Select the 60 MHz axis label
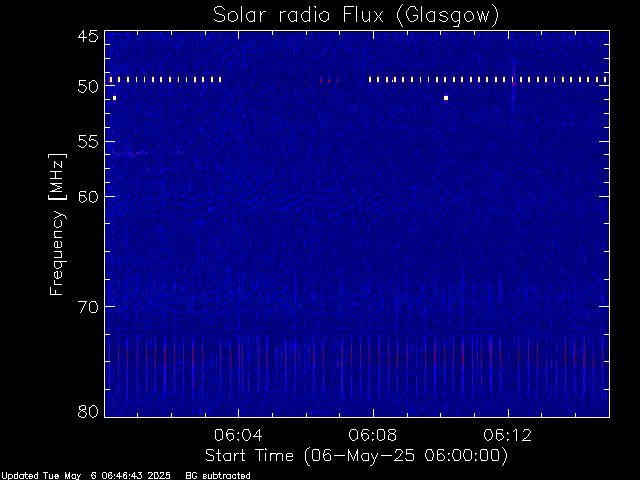 tap(88, 197)
